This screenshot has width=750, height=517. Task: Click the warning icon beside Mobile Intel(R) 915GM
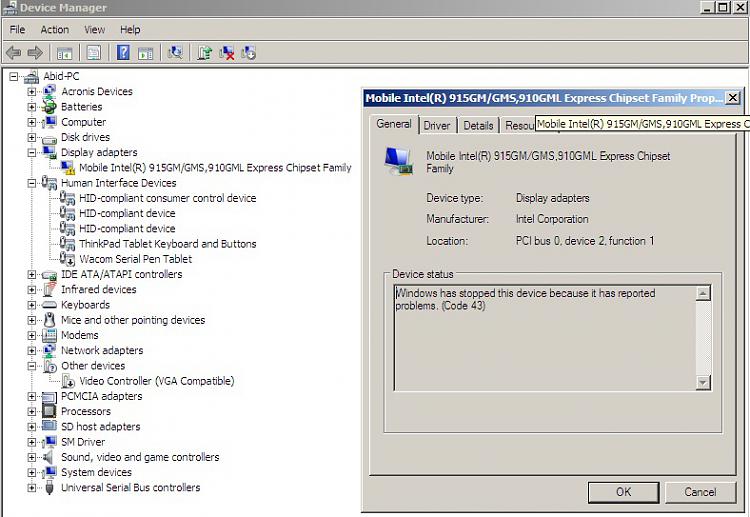coord(67,167)
